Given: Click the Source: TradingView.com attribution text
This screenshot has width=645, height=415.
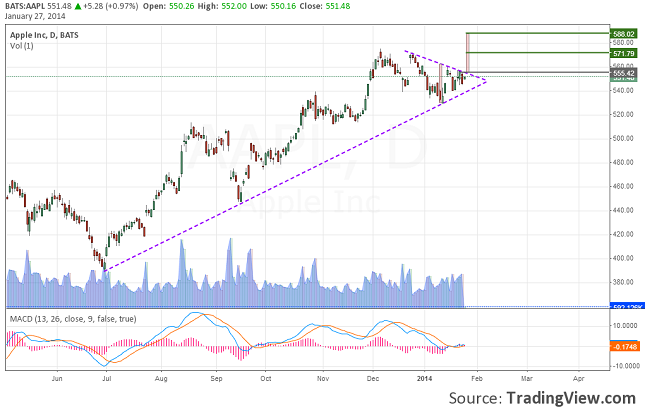Looking at the screenshot, I should click(x=542, y=398).
